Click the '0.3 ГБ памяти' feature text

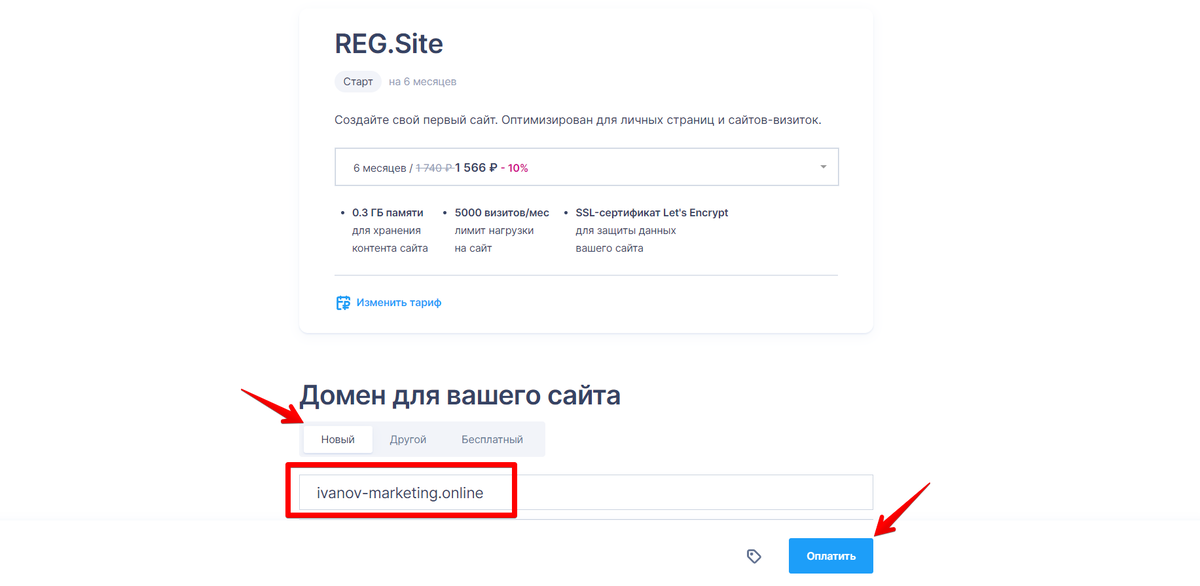[x=388, y=213]
